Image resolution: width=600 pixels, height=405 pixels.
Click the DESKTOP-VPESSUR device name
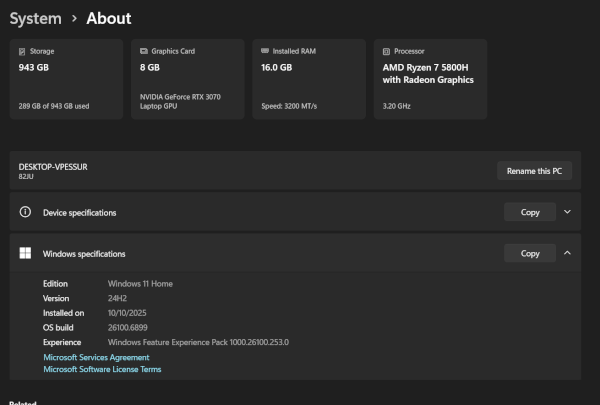click(53, 166)
